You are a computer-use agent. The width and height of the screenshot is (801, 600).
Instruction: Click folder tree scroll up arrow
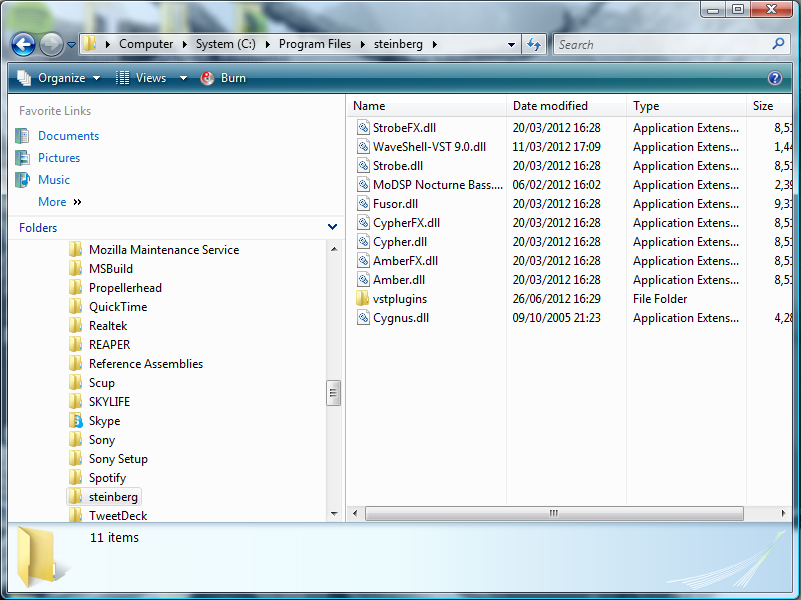[334, 249]
